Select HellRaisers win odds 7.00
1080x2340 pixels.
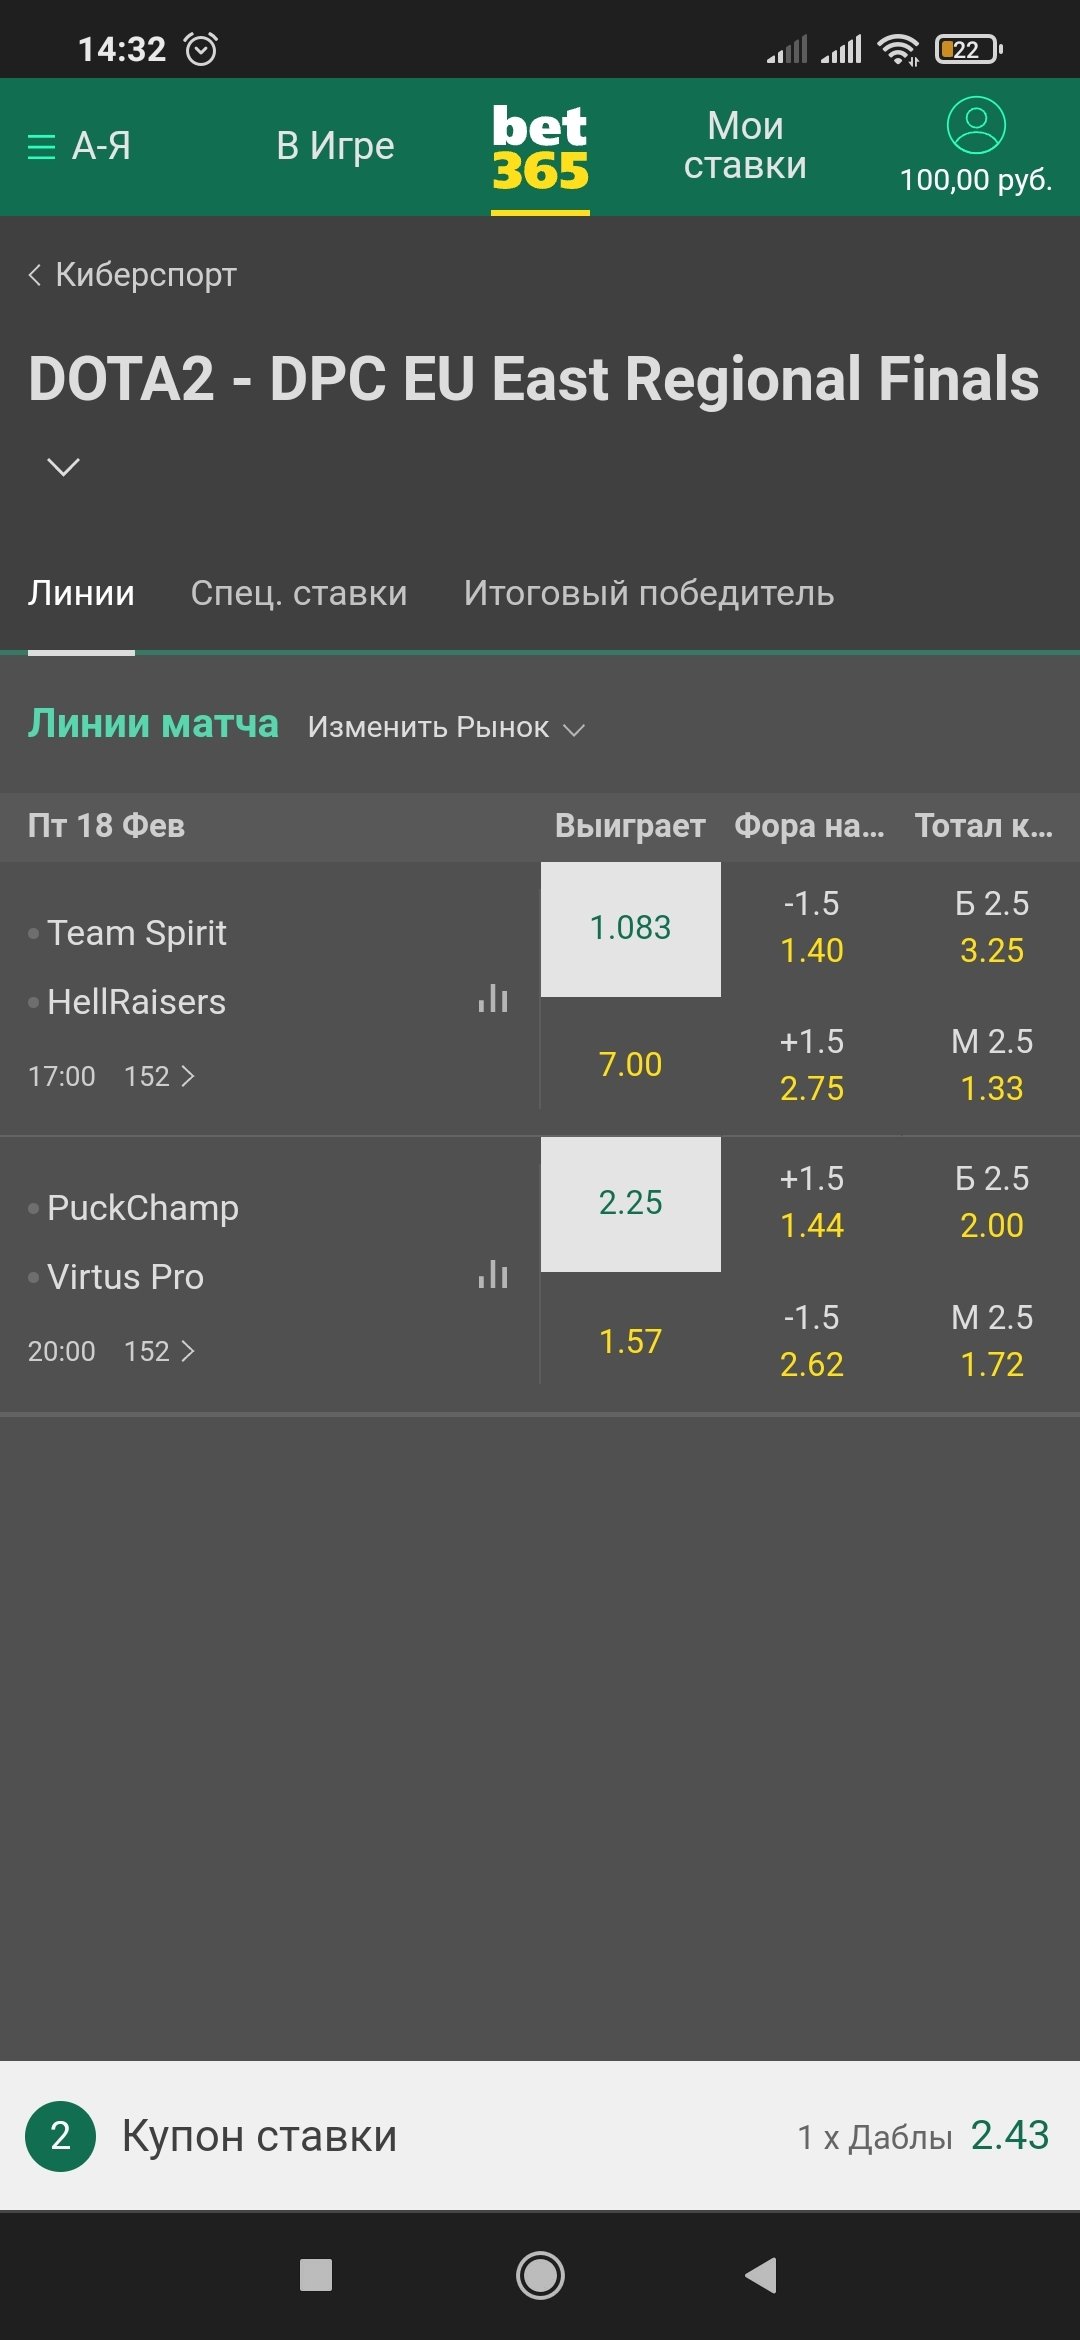pyautogui.click(x=630, y=1065)
